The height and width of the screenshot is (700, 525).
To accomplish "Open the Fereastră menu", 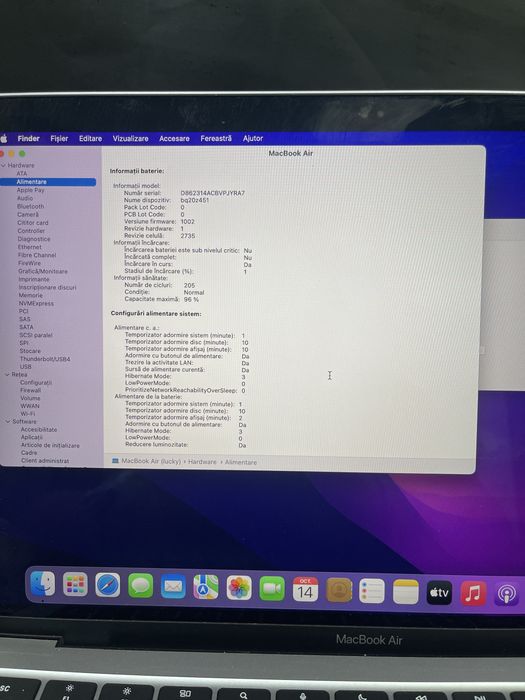I will click(216, 138).
